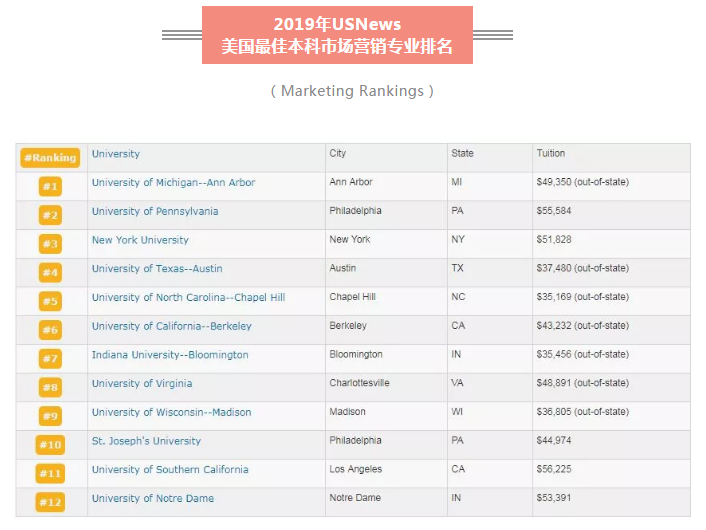Click the #1 rank badge
Image resolution: width=706 pixels, height=530 pixels.
click(x=50, y=186)
